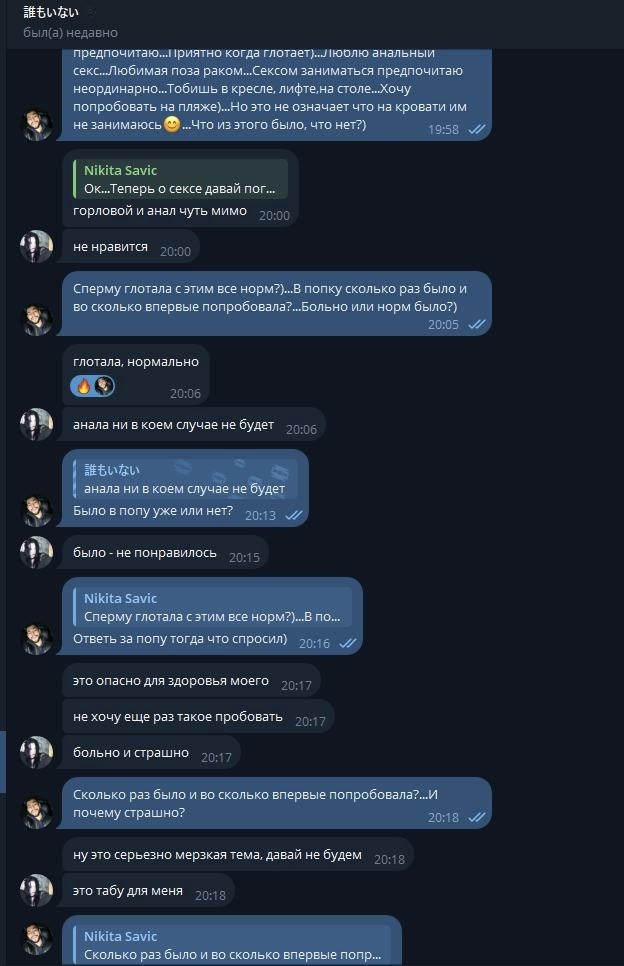
Task: Jump to Nikita Savic quote in 20:16 message
Action: click(212, 608)
